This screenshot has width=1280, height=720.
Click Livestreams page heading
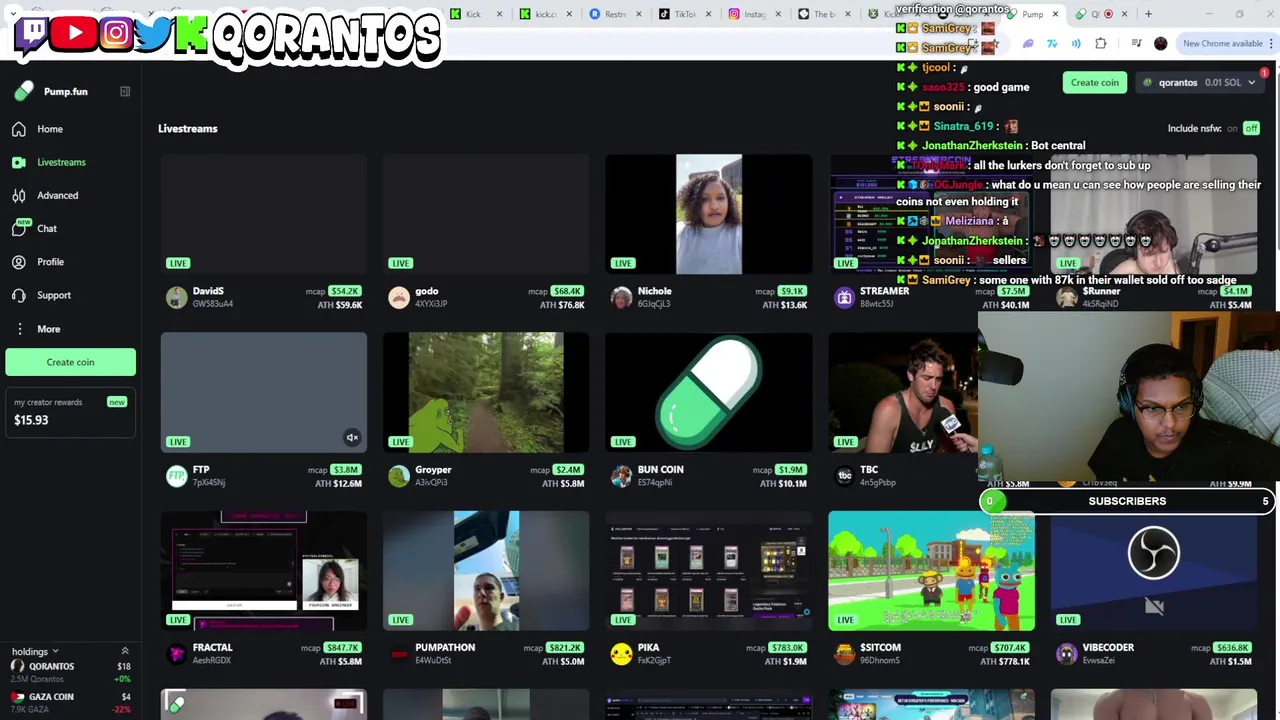[x=187, y=128]
